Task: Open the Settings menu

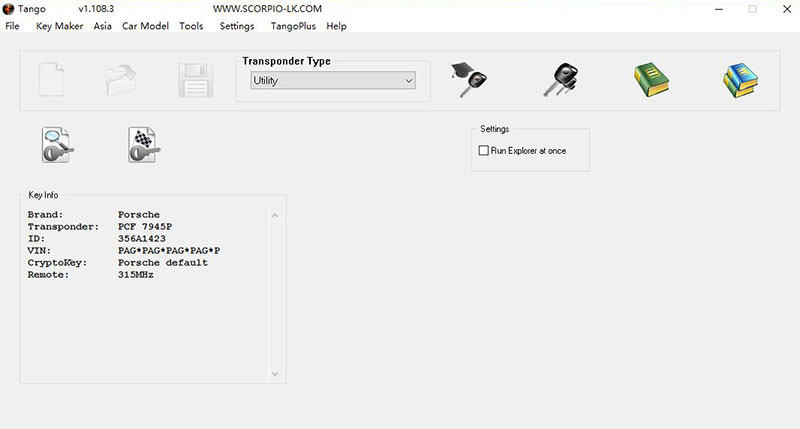Action: (x=237, y=26)
